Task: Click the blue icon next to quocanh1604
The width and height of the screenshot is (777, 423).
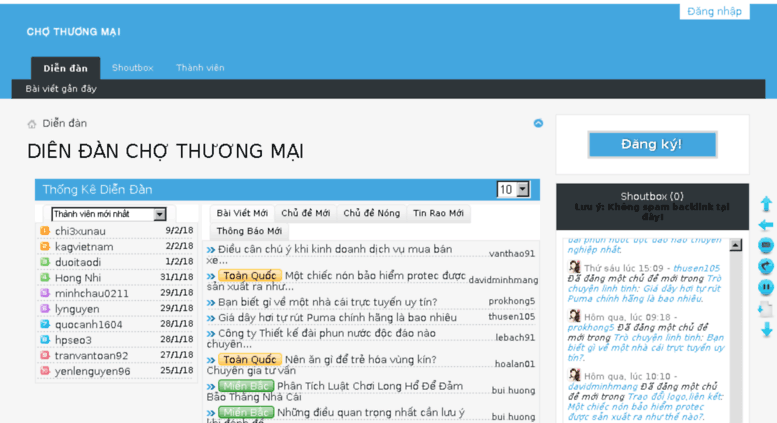Action: point(45,324)
